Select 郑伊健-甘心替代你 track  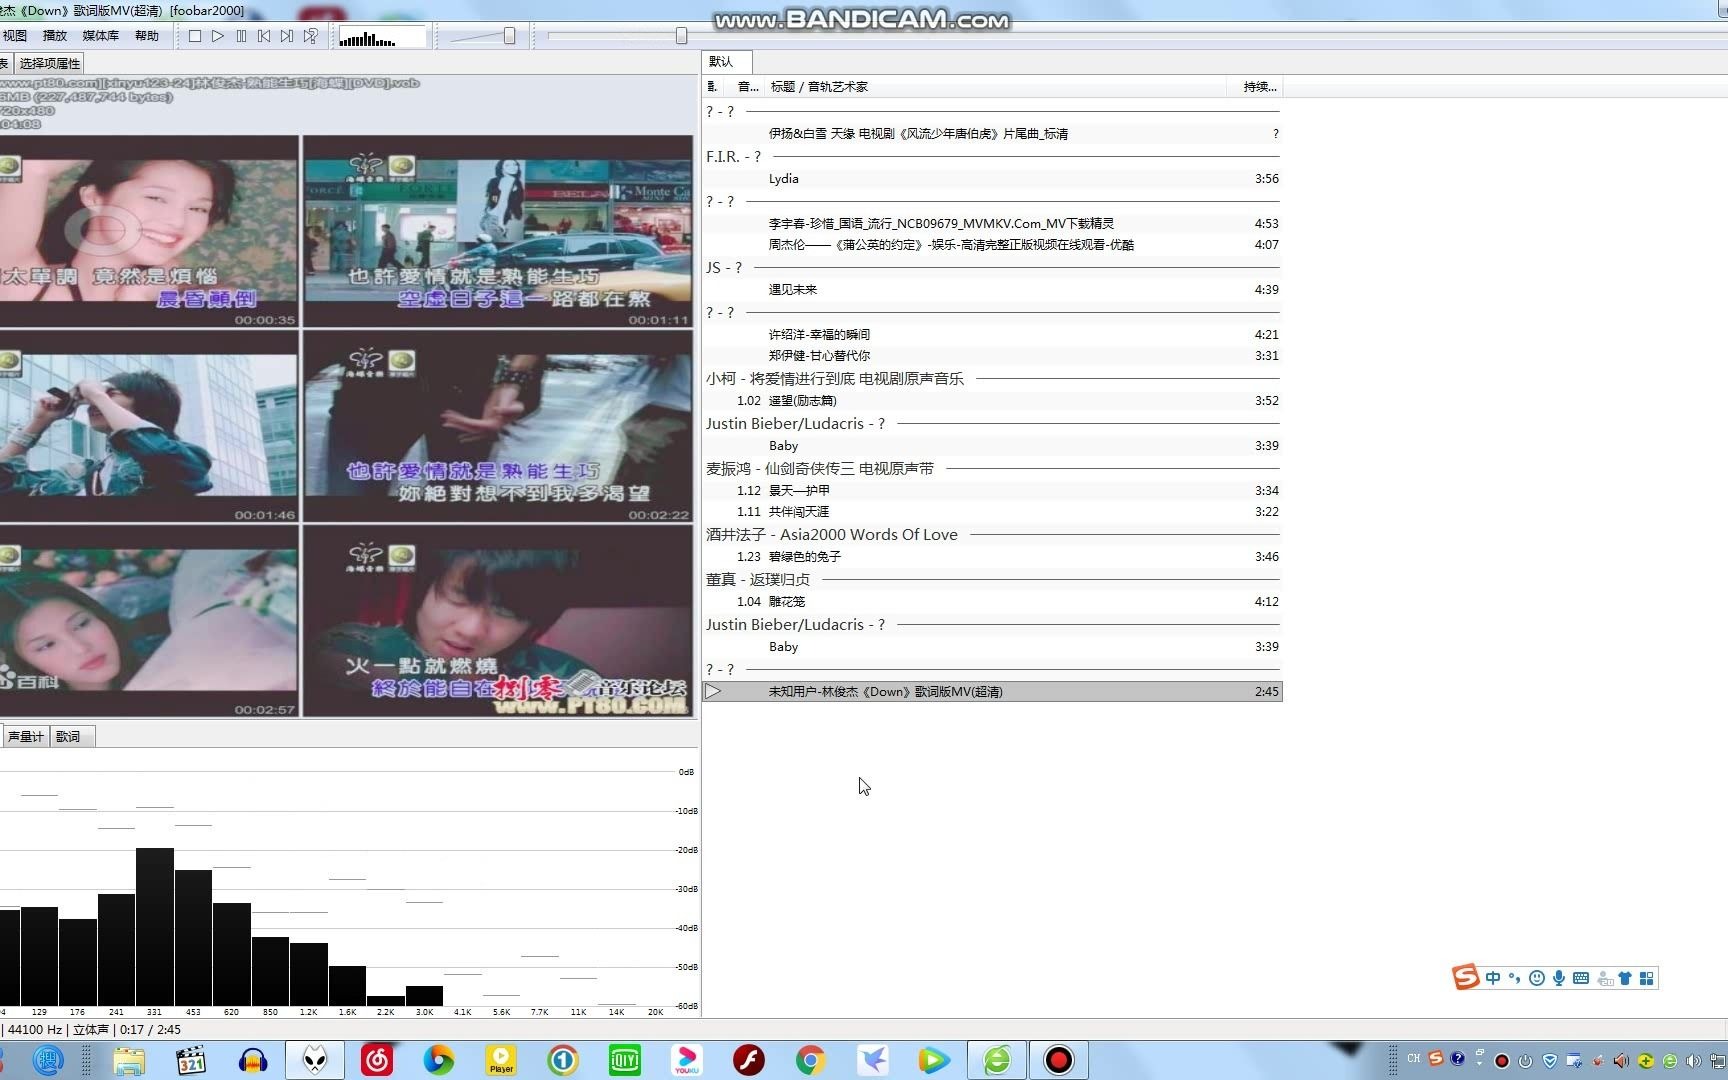click(x=992, y=356)
